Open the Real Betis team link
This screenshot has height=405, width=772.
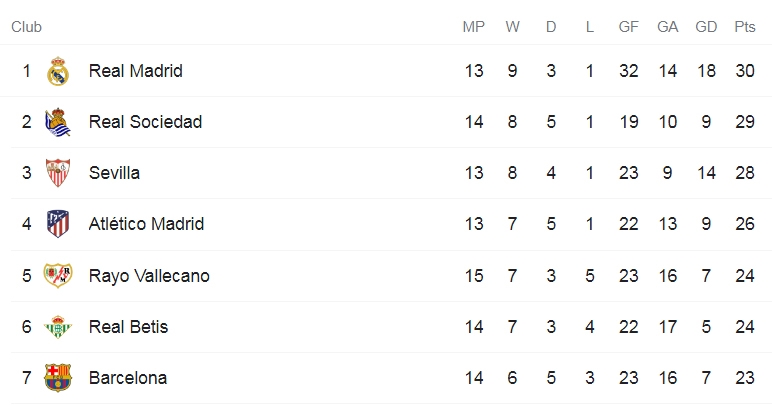(129, 327)
